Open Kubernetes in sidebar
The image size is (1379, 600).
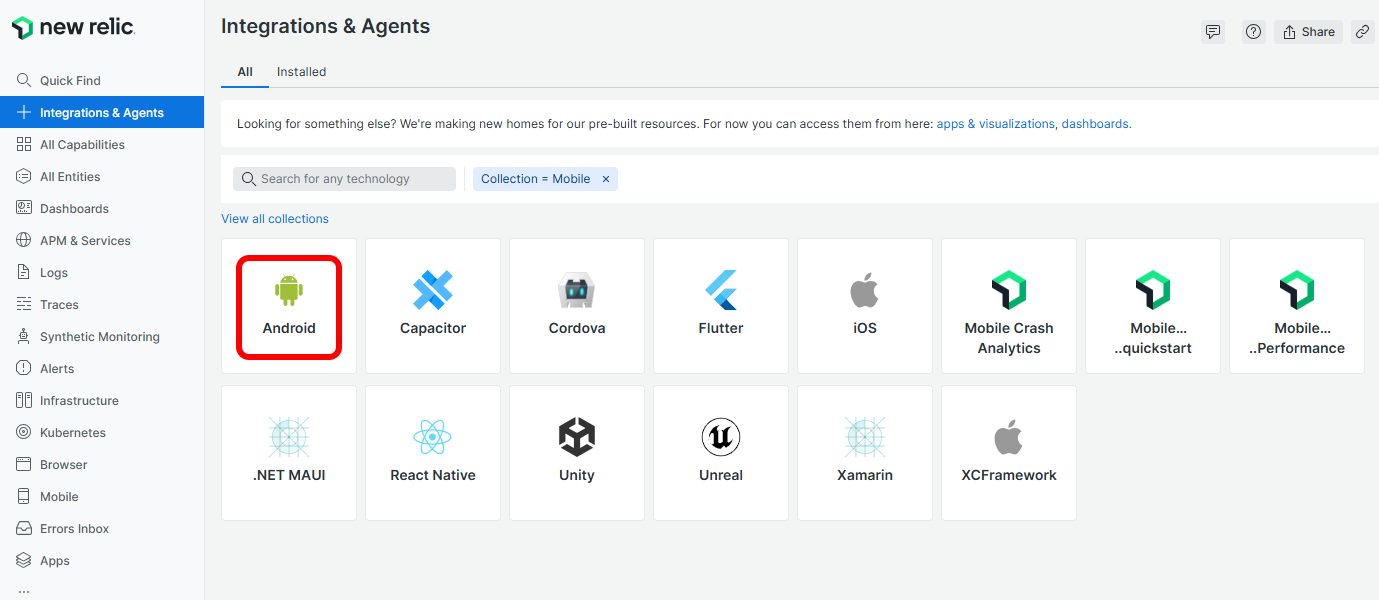[102, 432]
